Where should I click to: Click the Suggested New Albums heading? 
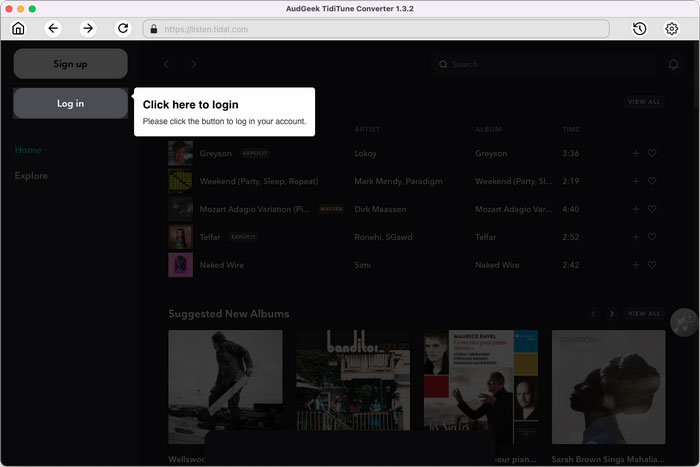[x=229, y=314]
